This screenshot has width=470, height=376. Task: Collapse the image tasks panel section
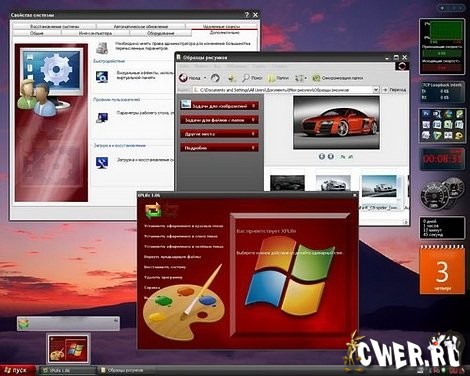253,106
